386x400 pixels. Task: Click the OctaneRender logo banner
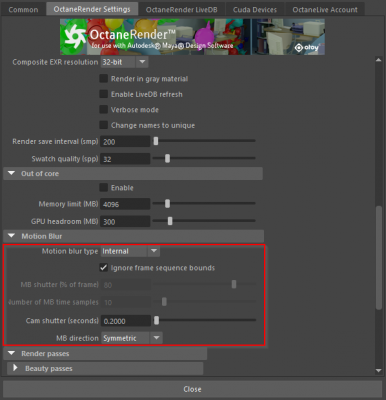pyautogui.click(x=192, y=37)
